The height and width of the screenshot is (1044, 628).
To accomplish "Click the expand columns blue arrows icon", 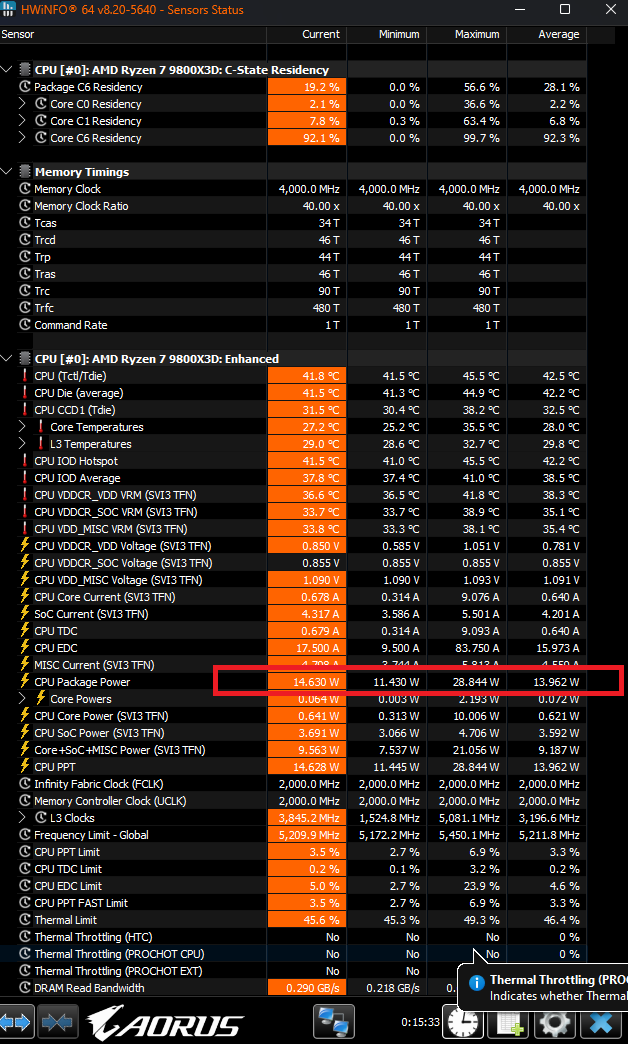I will [19, 1023].
